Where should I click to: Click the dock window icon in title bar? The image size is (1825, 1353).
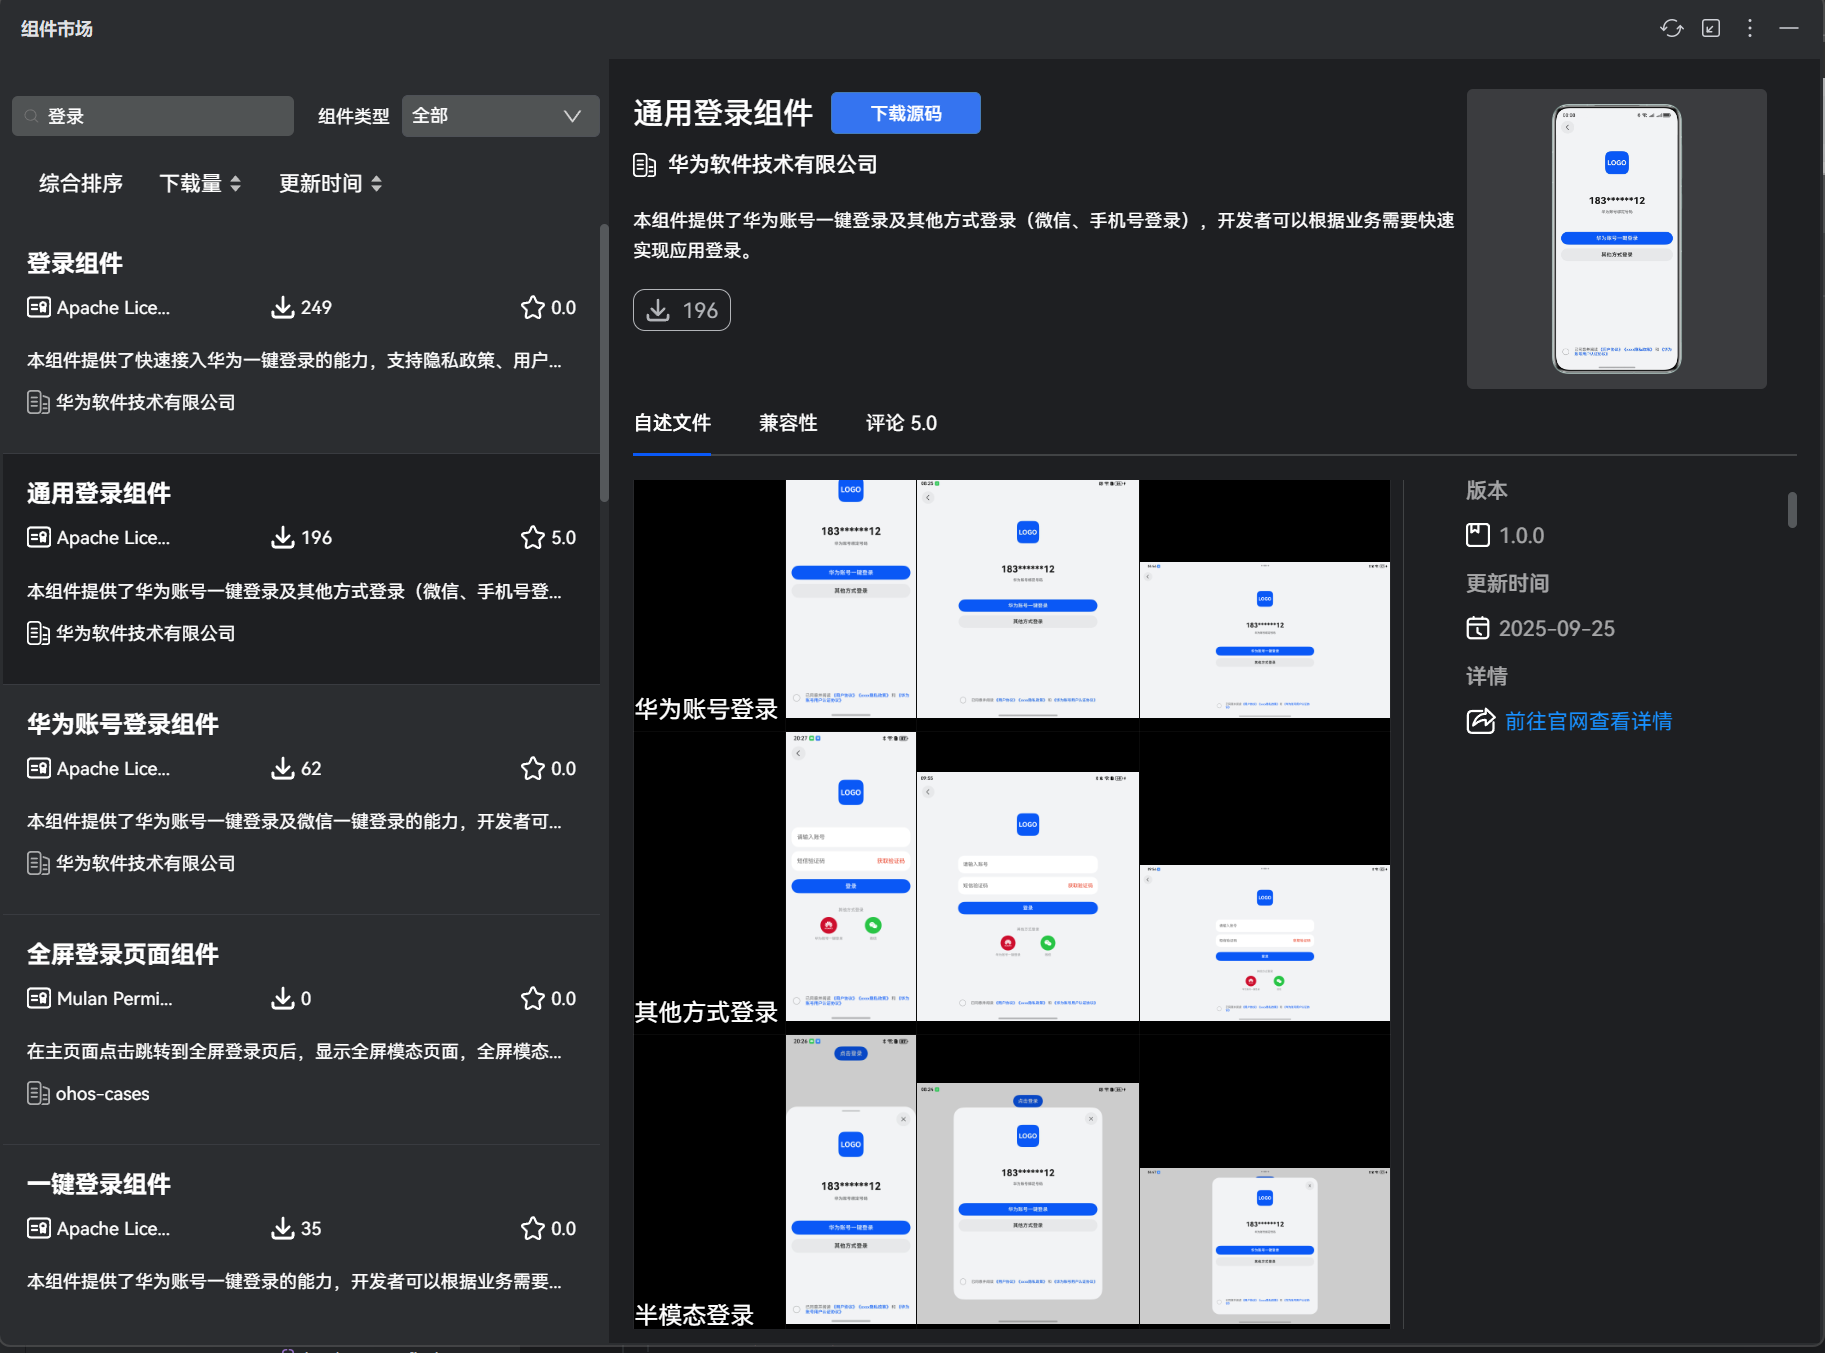coord(1711,28)
